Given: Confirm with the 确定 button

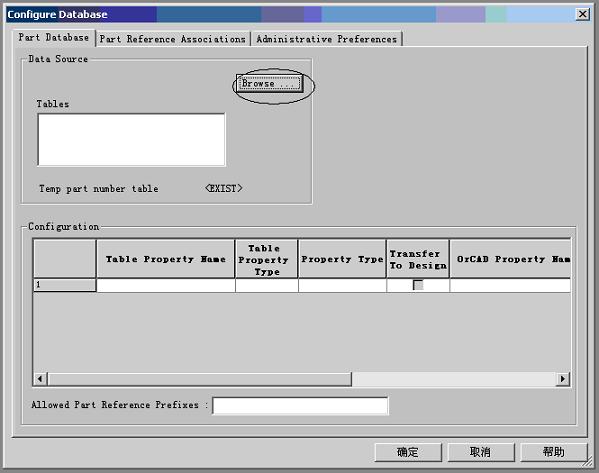Looking at the screenshot, I should (x=408, y=452).
